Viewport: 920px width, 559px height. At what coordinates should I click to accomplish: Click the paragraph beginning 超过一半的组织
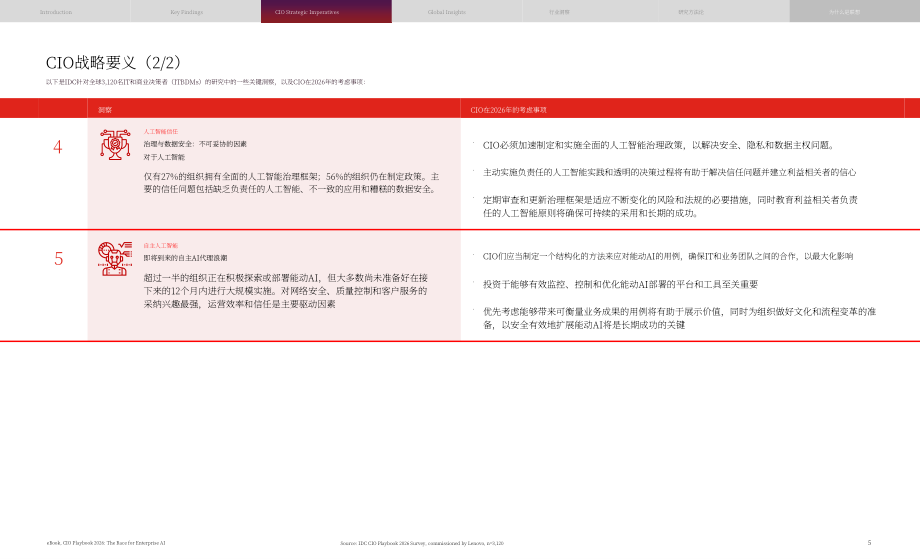coord(286,291)
